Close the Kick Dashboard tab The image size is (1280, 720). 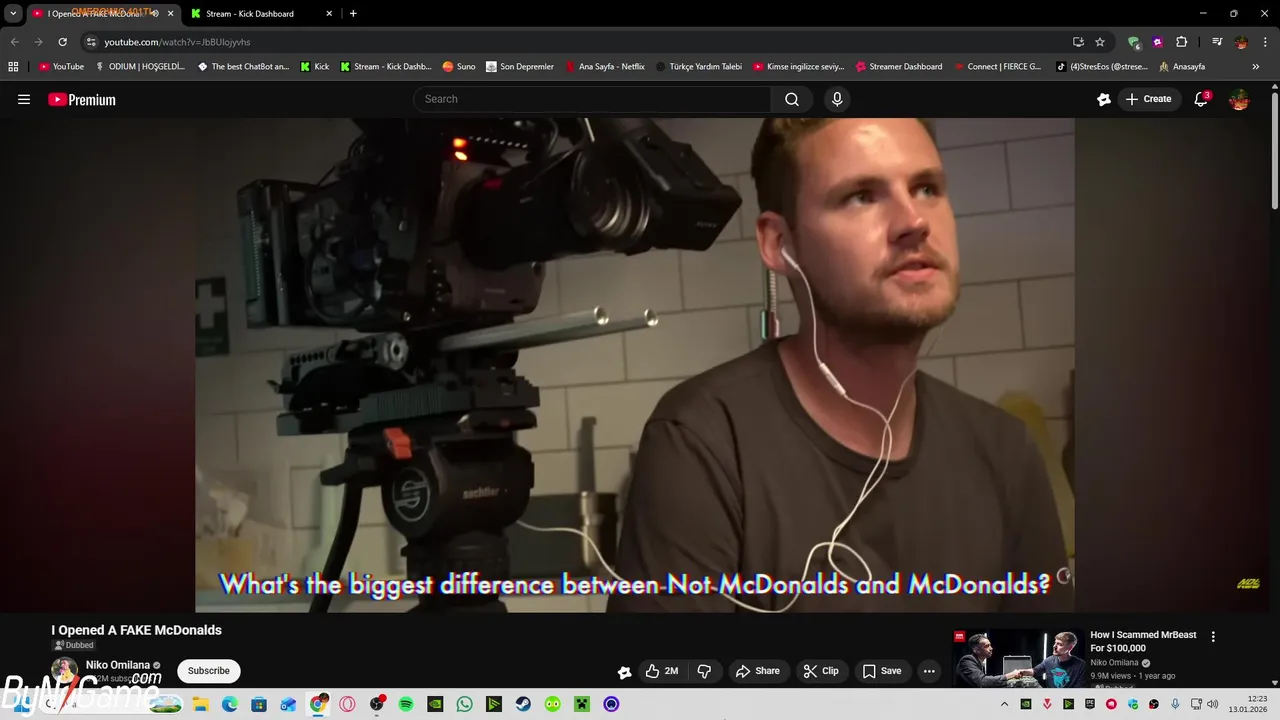[329, 14]
